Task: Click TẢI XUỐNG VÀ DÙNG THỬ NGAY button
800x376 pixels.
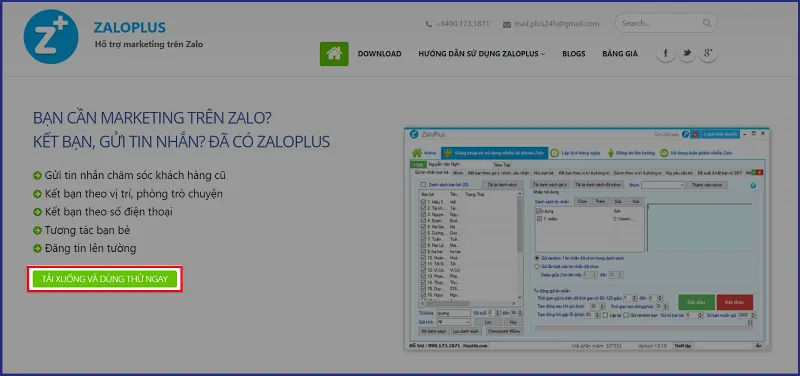Action: click(105, 279)
